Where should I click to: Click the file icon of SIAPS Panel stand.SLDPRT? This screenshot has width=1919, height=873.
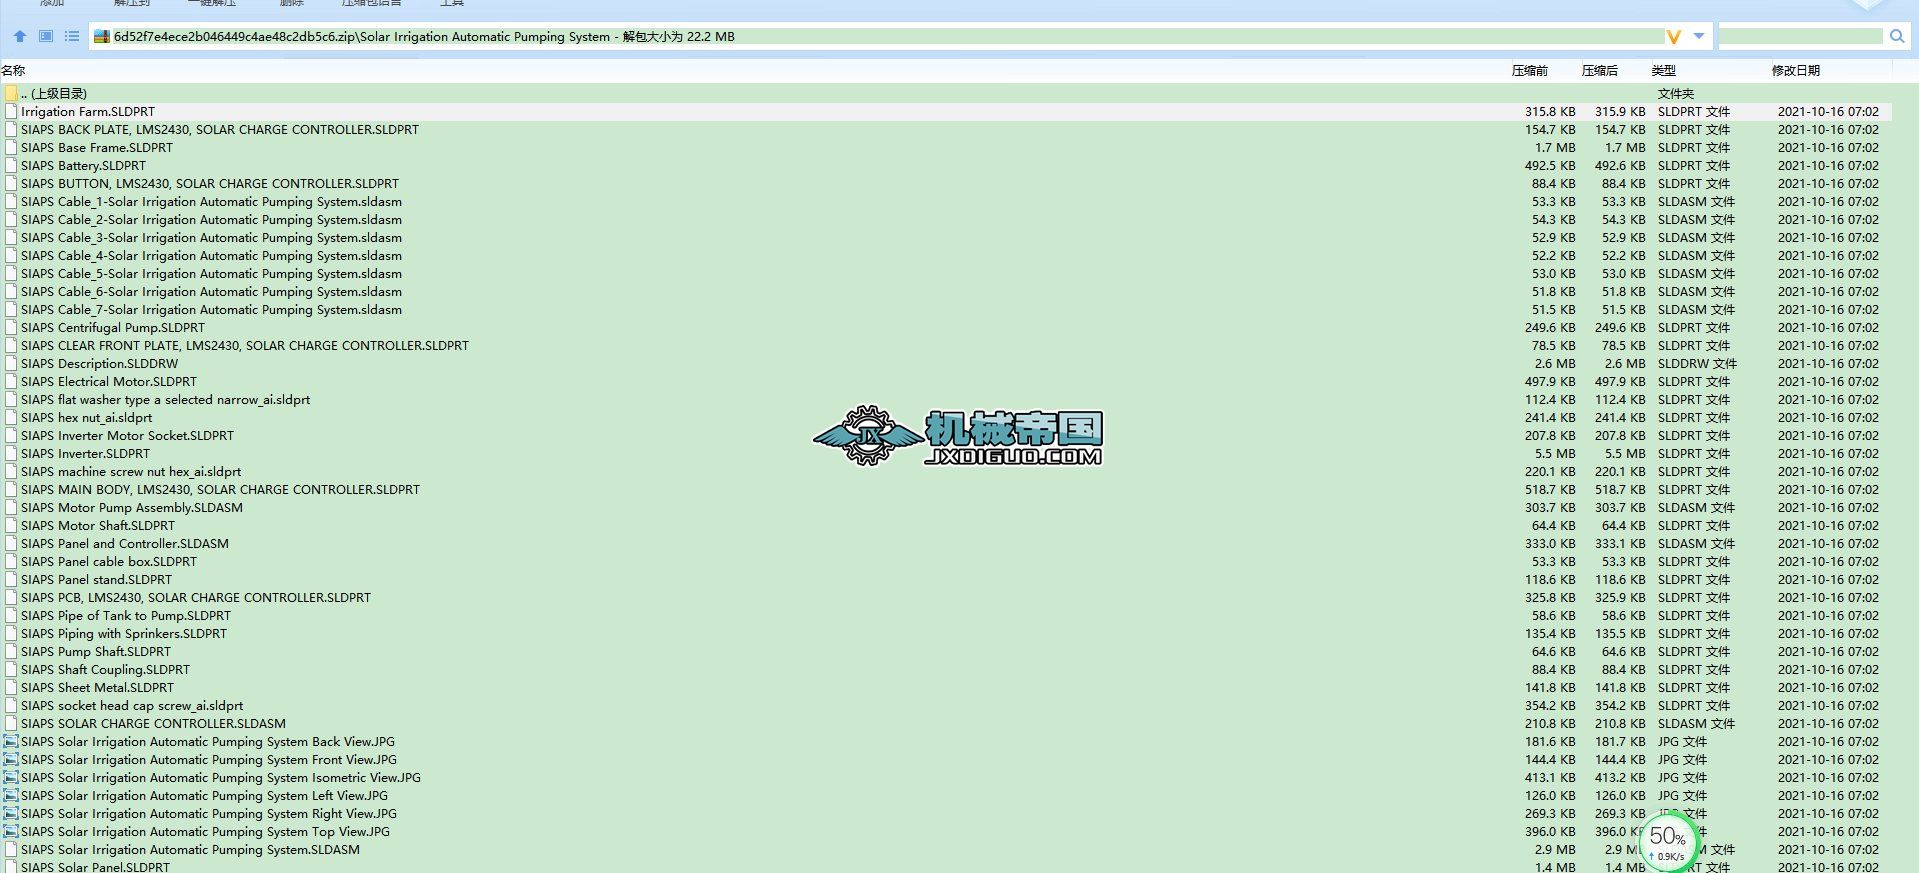[11, 580]
